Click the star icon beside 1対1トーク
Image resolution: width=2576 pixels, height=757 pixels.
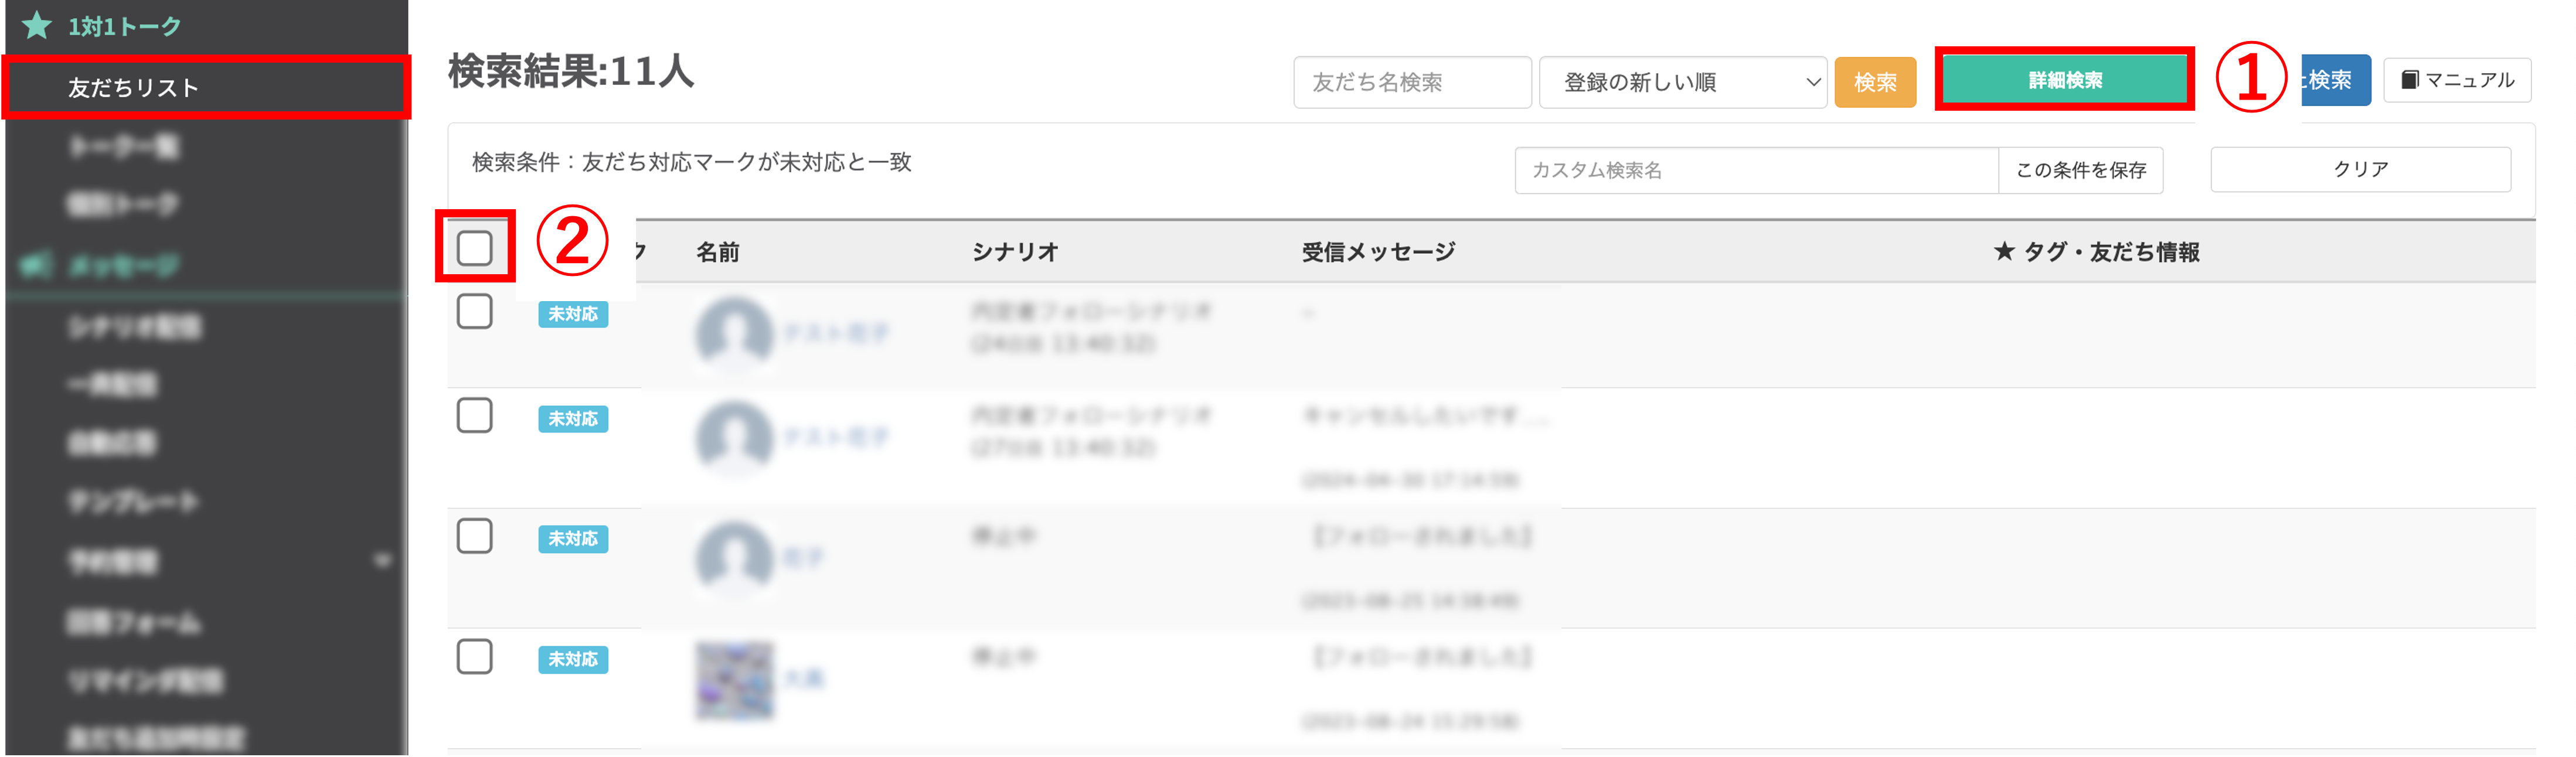[37, 25]
